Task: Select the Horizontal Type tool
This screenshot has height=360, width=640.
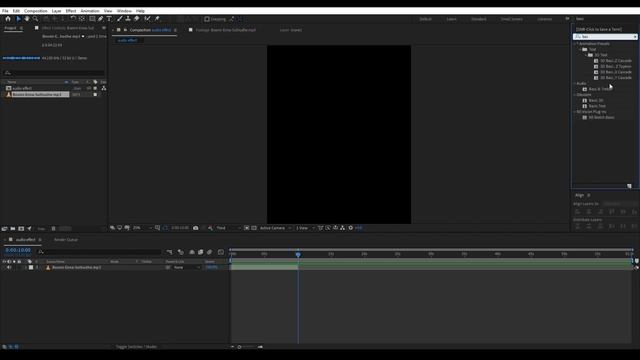Action: pos(109,19)
